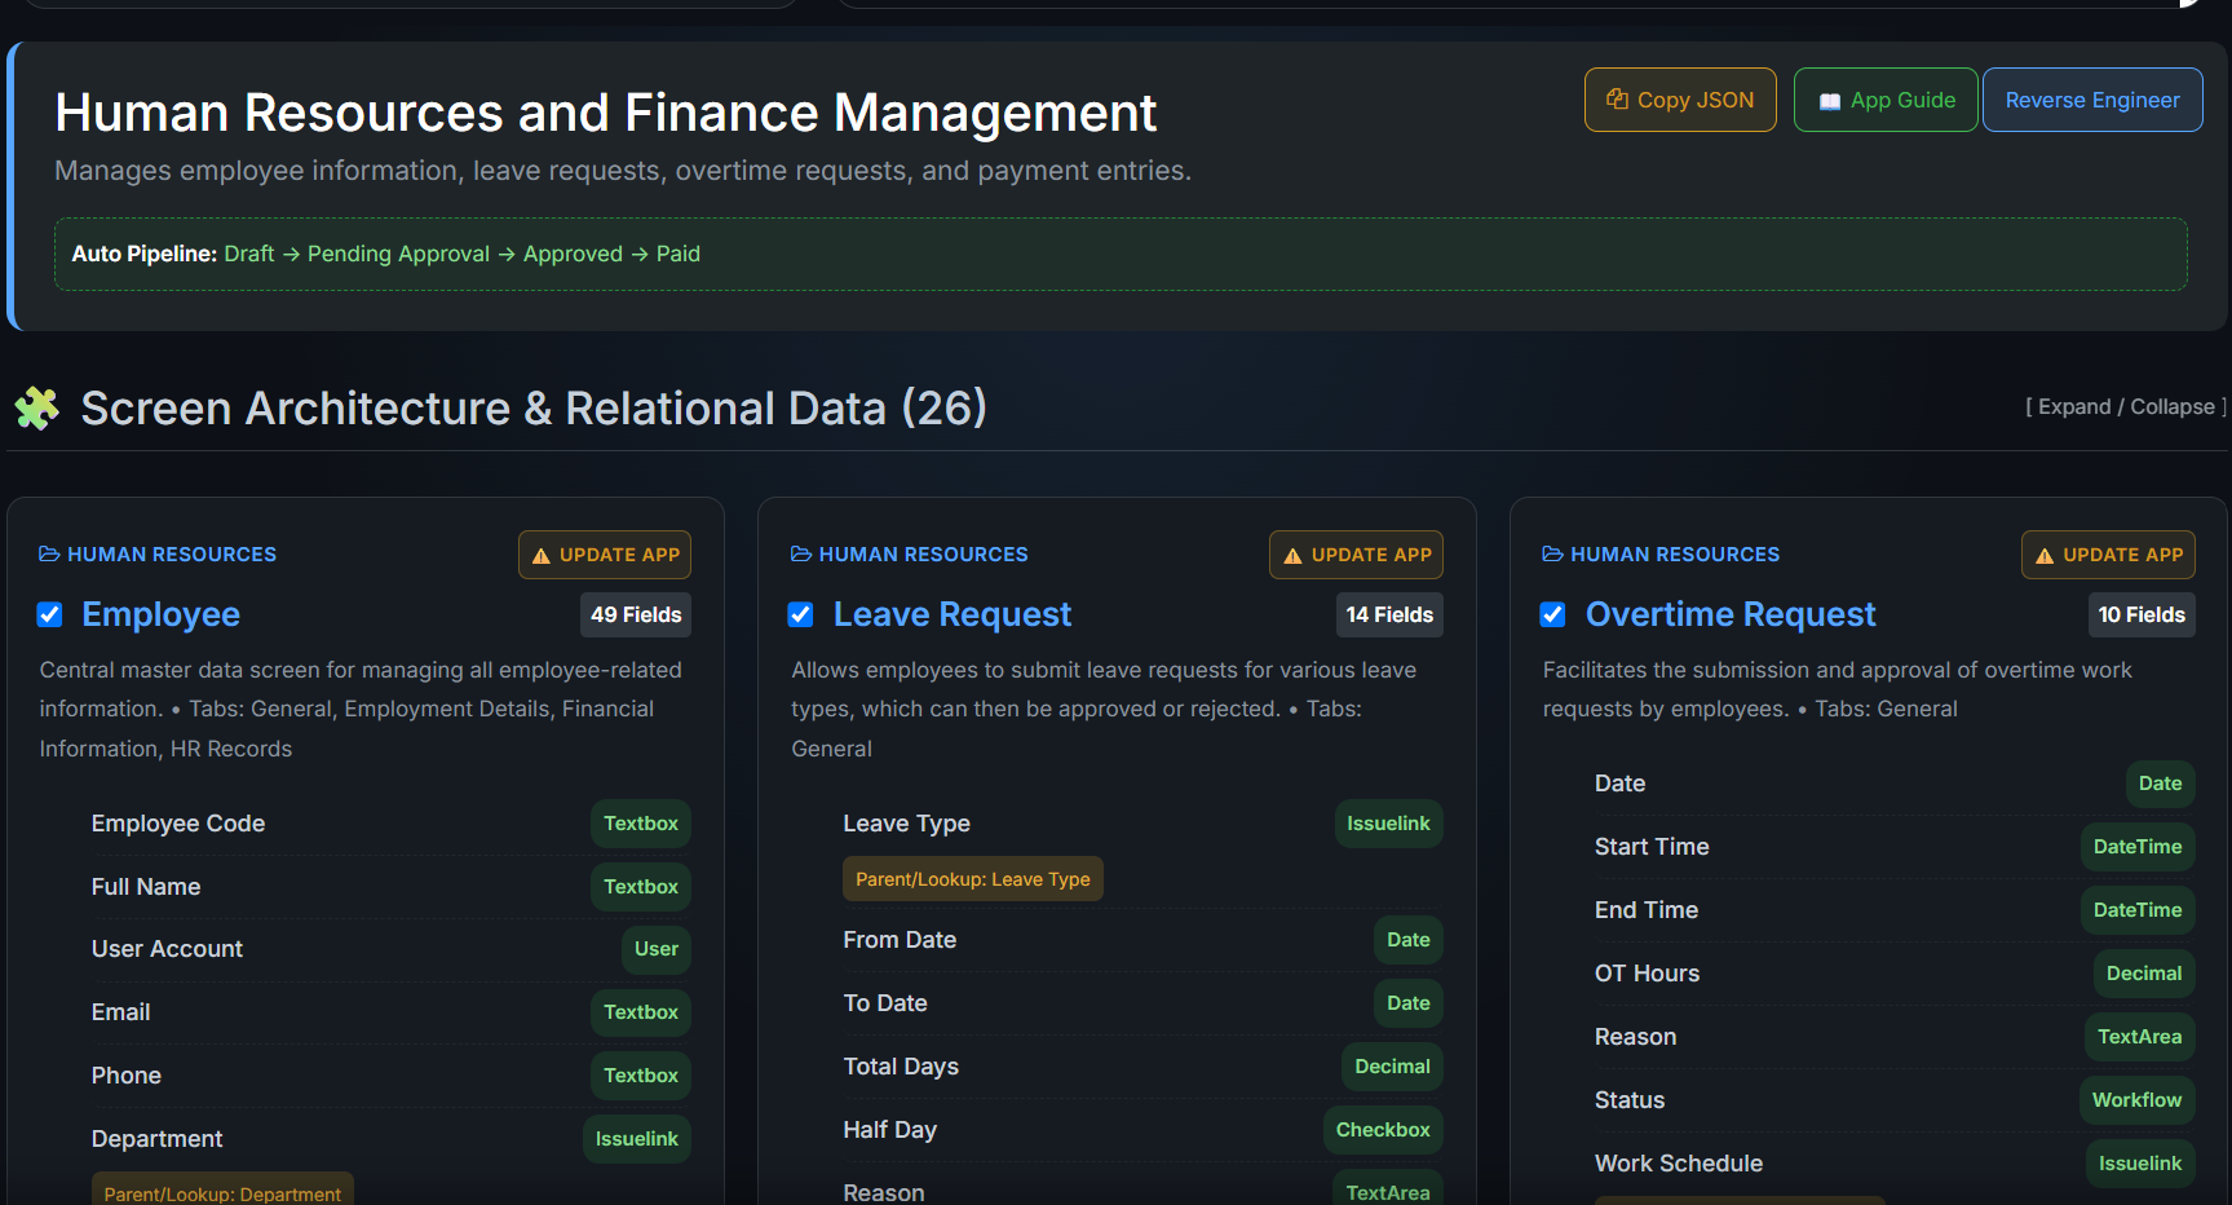Image resolution: width=2232 pixels, height=1205 pixels.
Task: Select the From Date field row
Action: (1143, 940)
